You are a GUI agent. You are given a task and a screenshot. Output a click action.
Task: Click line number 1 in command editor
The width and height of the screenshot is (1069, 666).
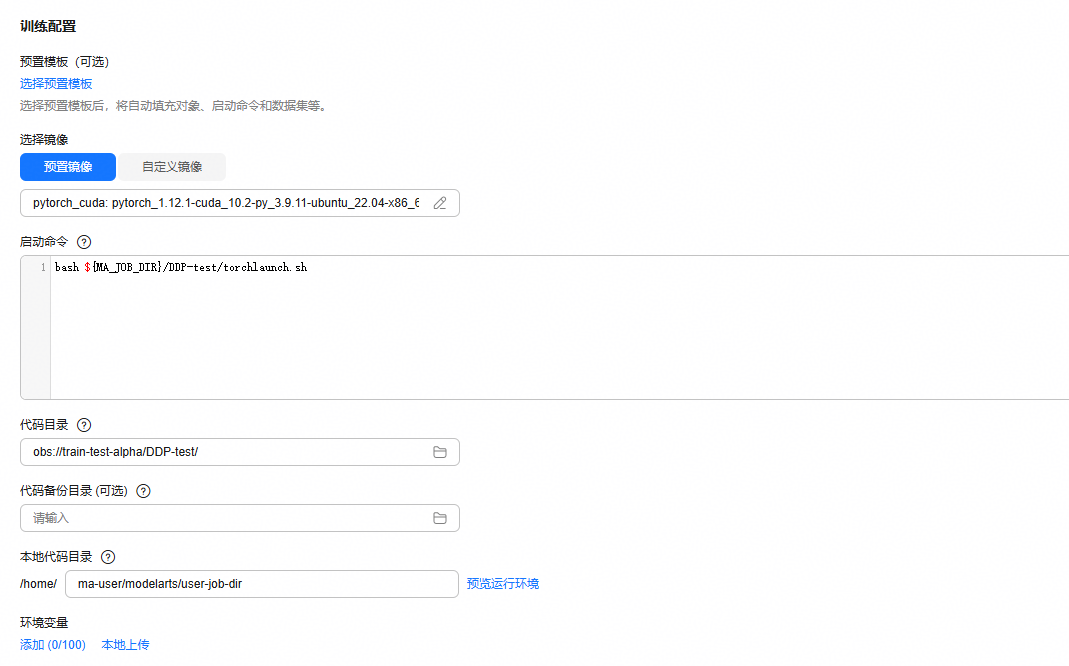pyautogui.click(x=43, y=267)
